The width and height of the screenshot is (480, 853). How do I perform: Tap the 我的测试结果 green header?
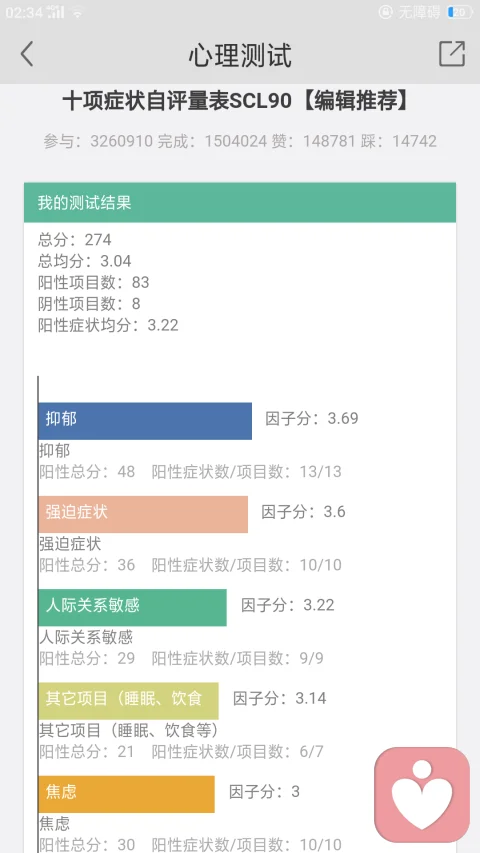click(x=240, y=202)
